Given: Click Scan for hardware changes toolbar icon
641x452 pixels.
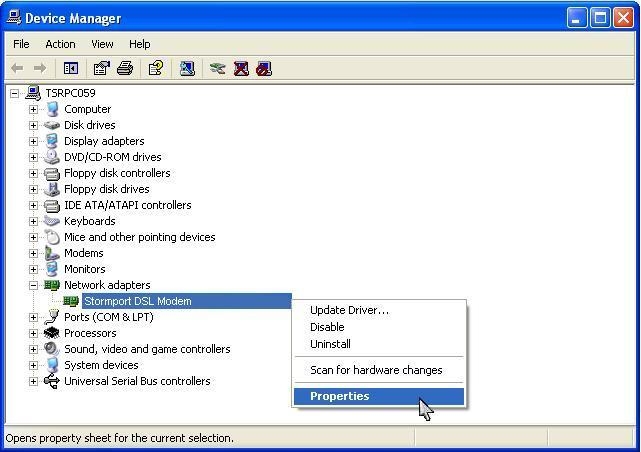Looking at the screenshot, I should coord(187,68).
